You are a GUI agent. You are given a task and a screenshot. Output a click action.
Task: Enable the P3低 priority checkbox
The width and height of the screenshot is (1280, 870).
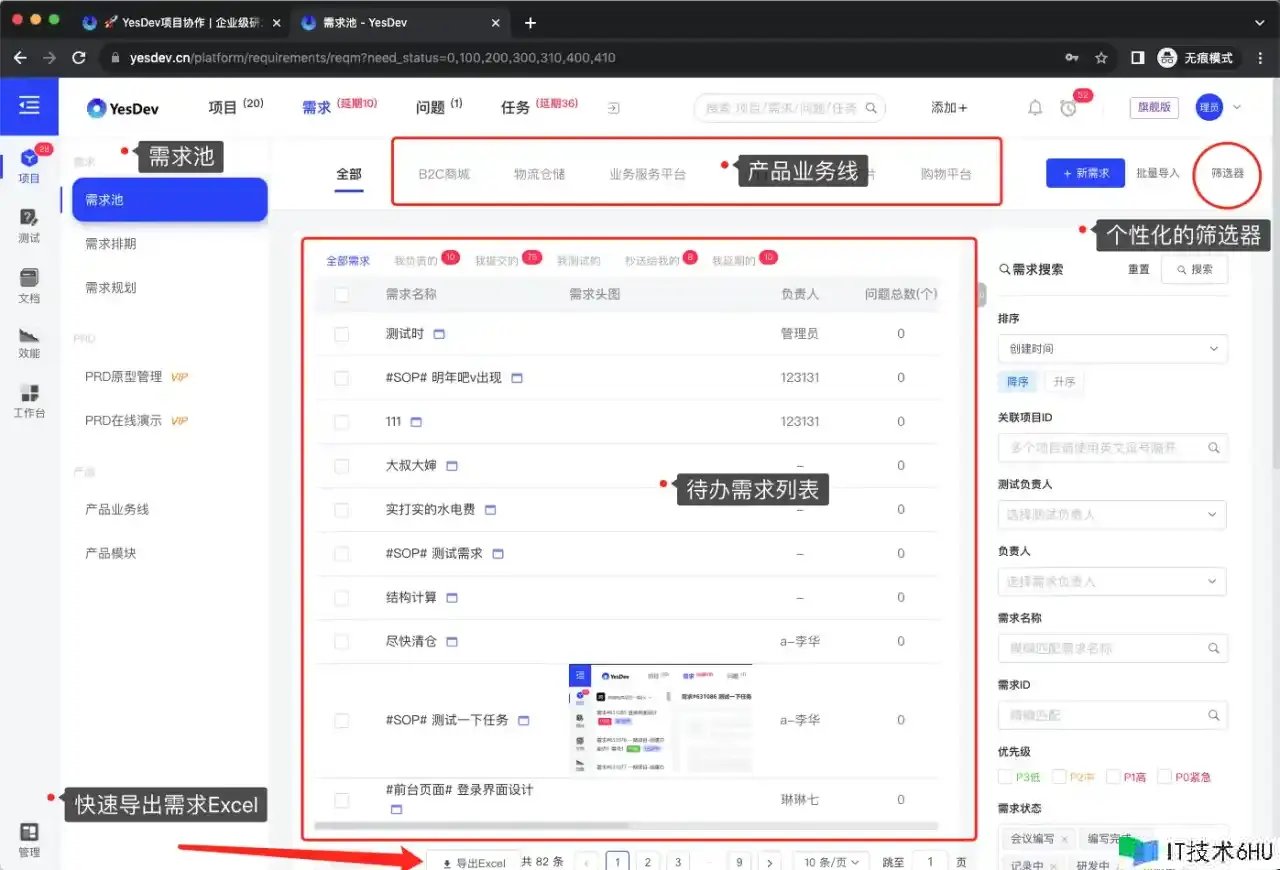tap(1005, 777)
